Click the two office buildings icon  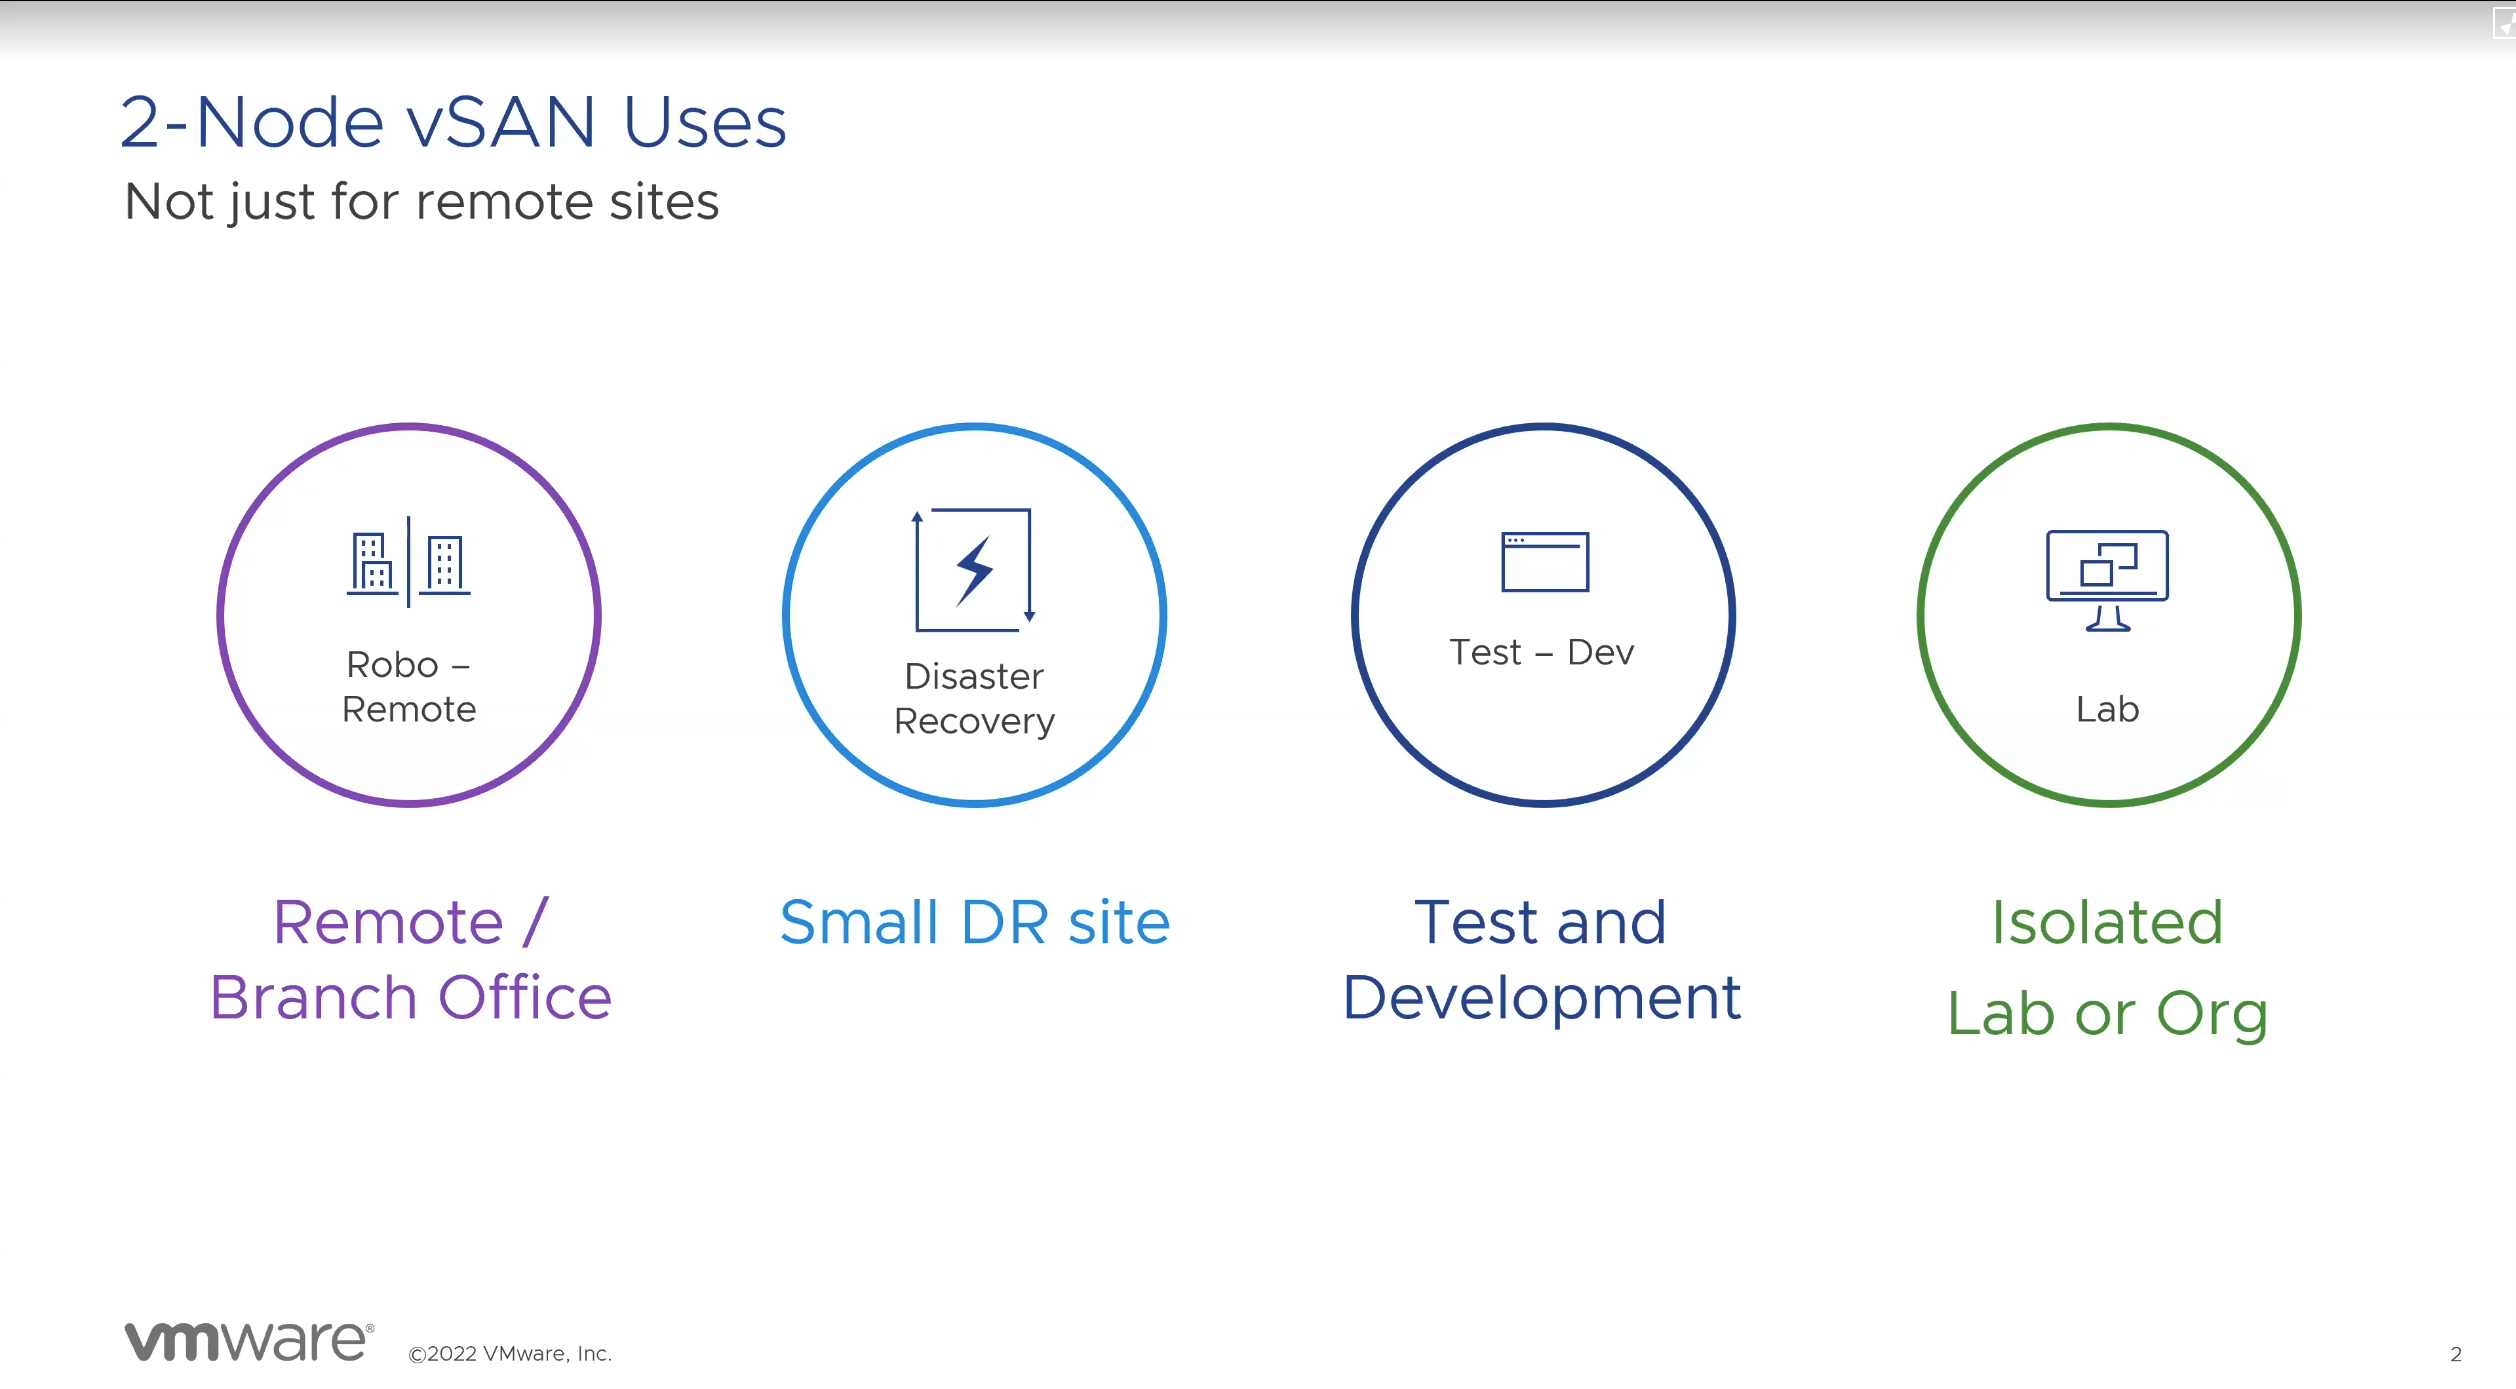(x=409, y=562)
